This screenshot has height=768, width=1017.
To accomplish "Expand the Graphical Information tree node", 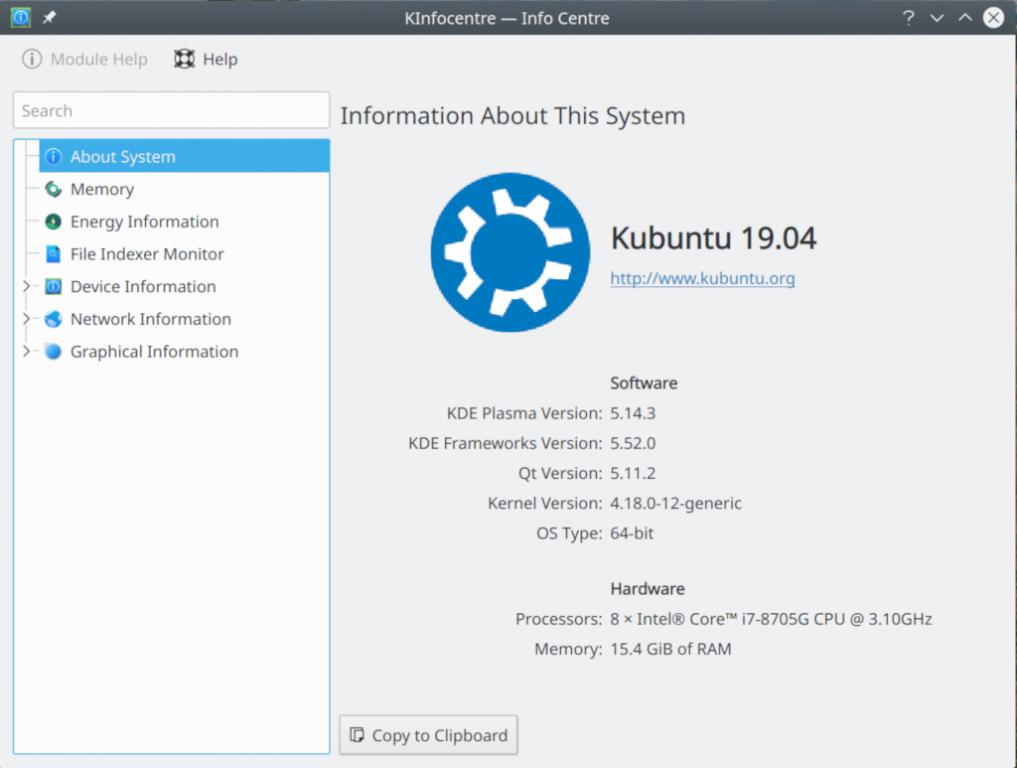I will click(27, 352).
